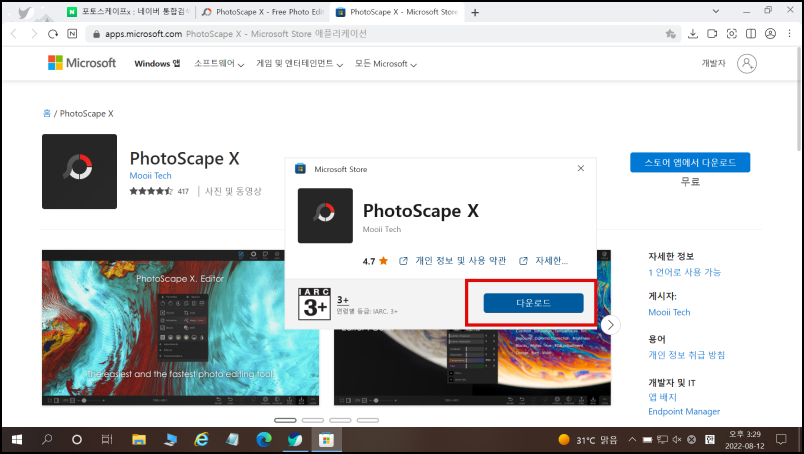
Task: Open Mooii Tech publisher link in sidebar
Action: pyautogui.click(x=669, y=312)
